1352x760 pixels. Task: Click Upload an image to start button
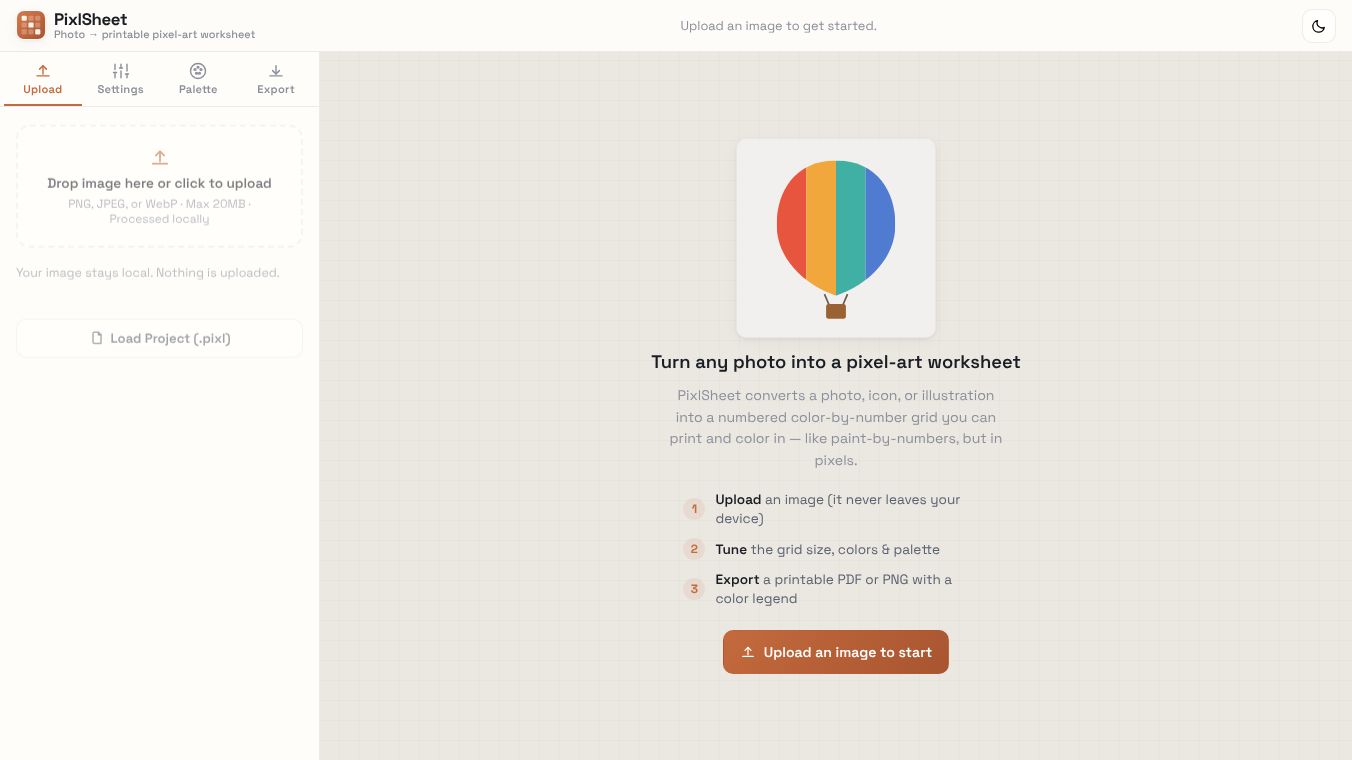(836, 652)
